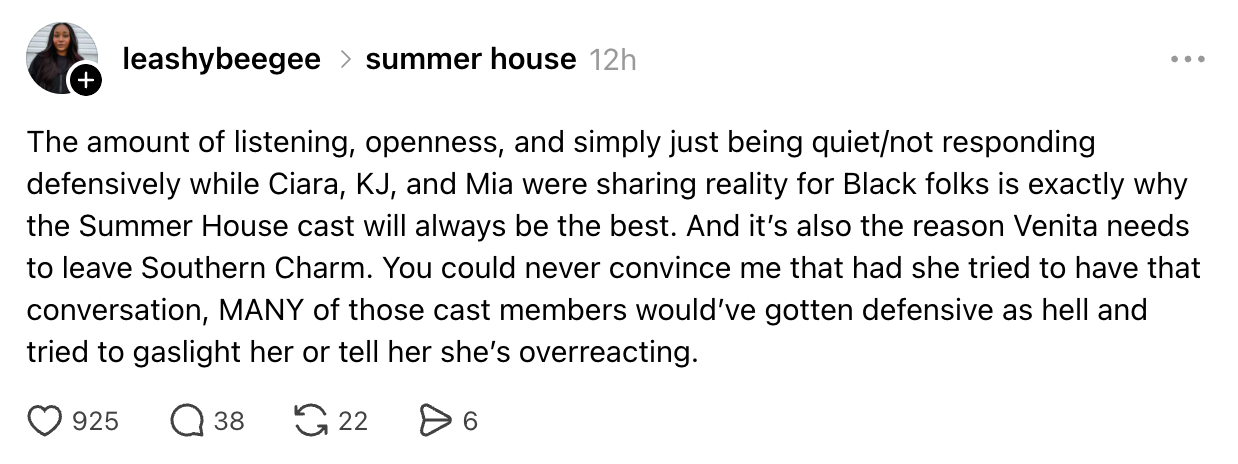Viewport: 1238px width, 464px height.
Task: Like the post with the heart icon
Action: click(44, 421)
